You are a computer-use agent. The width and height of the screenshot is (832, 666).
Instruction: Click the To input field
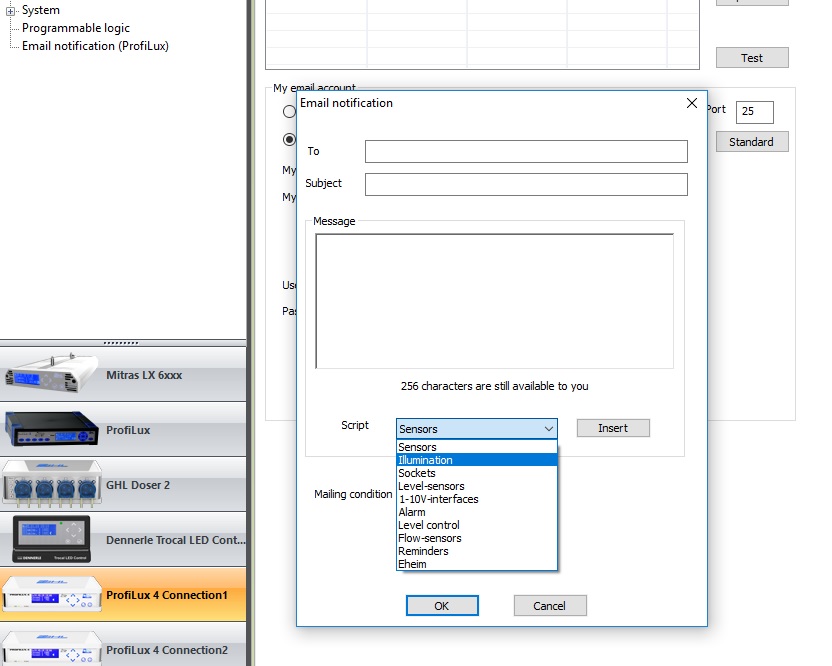(x=526, y=152)
